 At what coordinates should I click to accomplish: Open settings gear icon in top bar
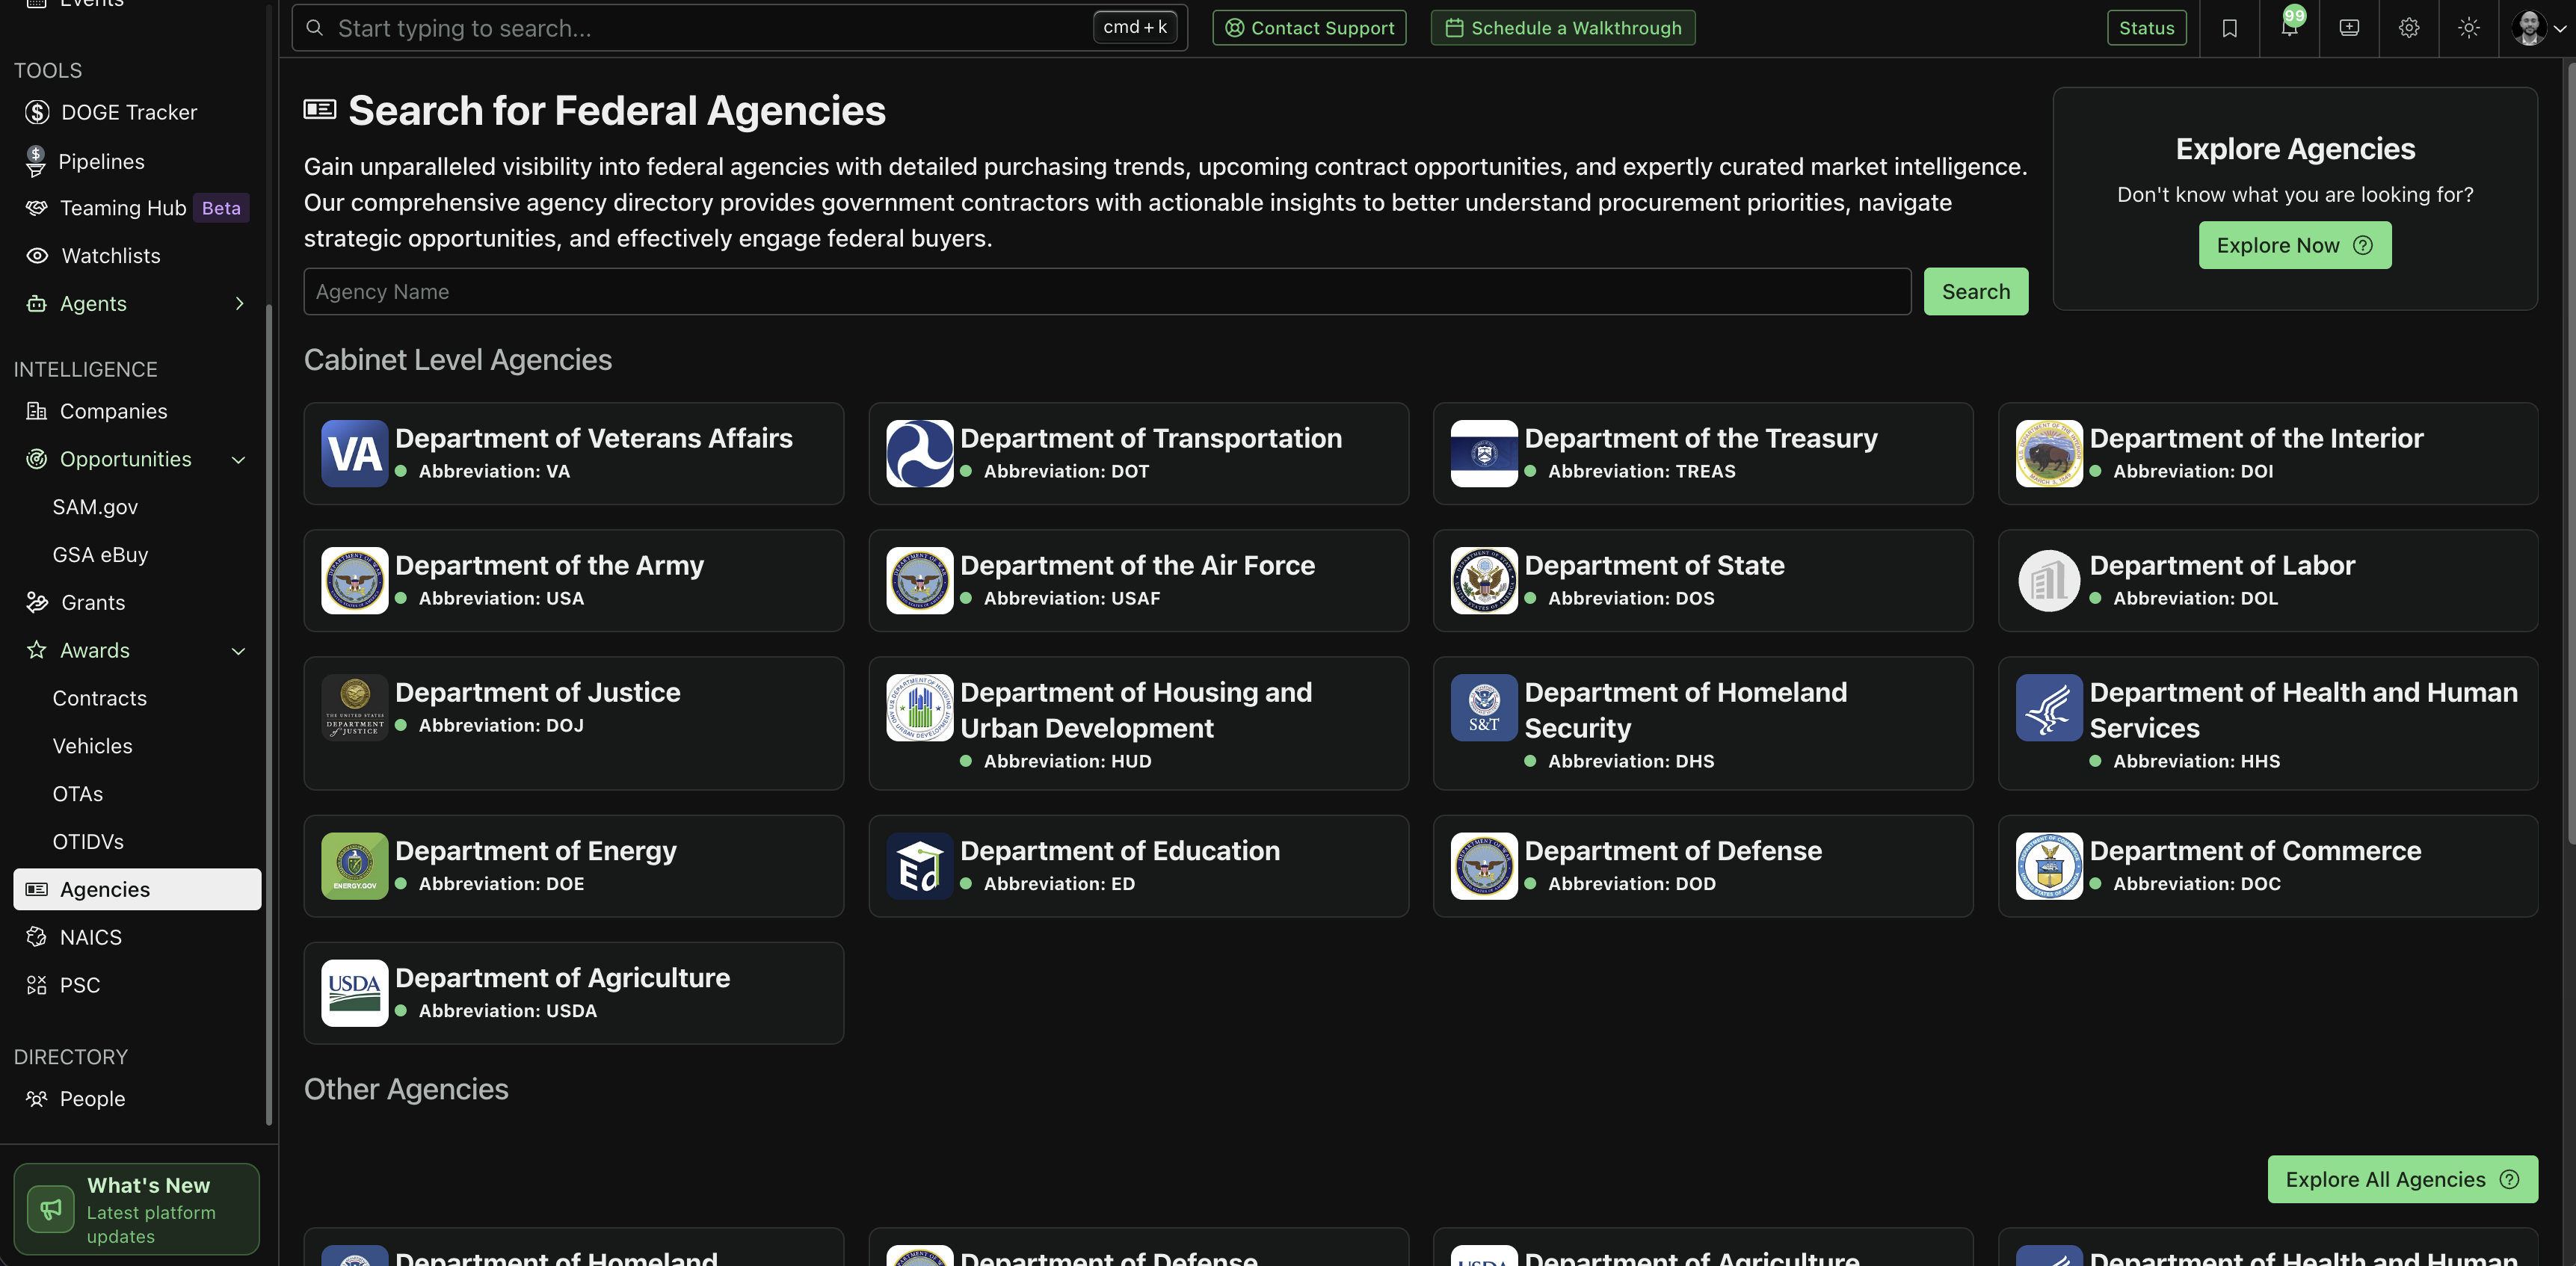[2409, 28]
